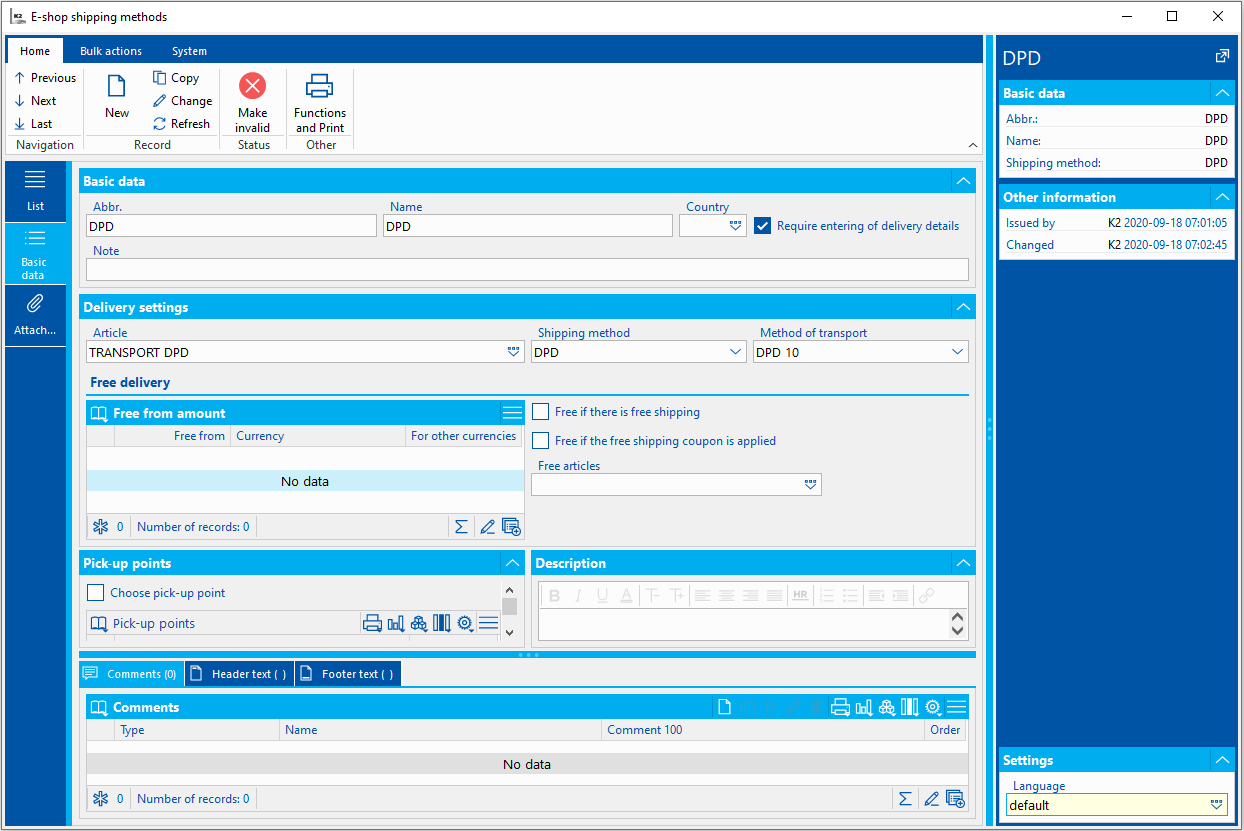Collapse the Delivery settings section
The width and height of the screenshot is (1244, 831).
962,307
